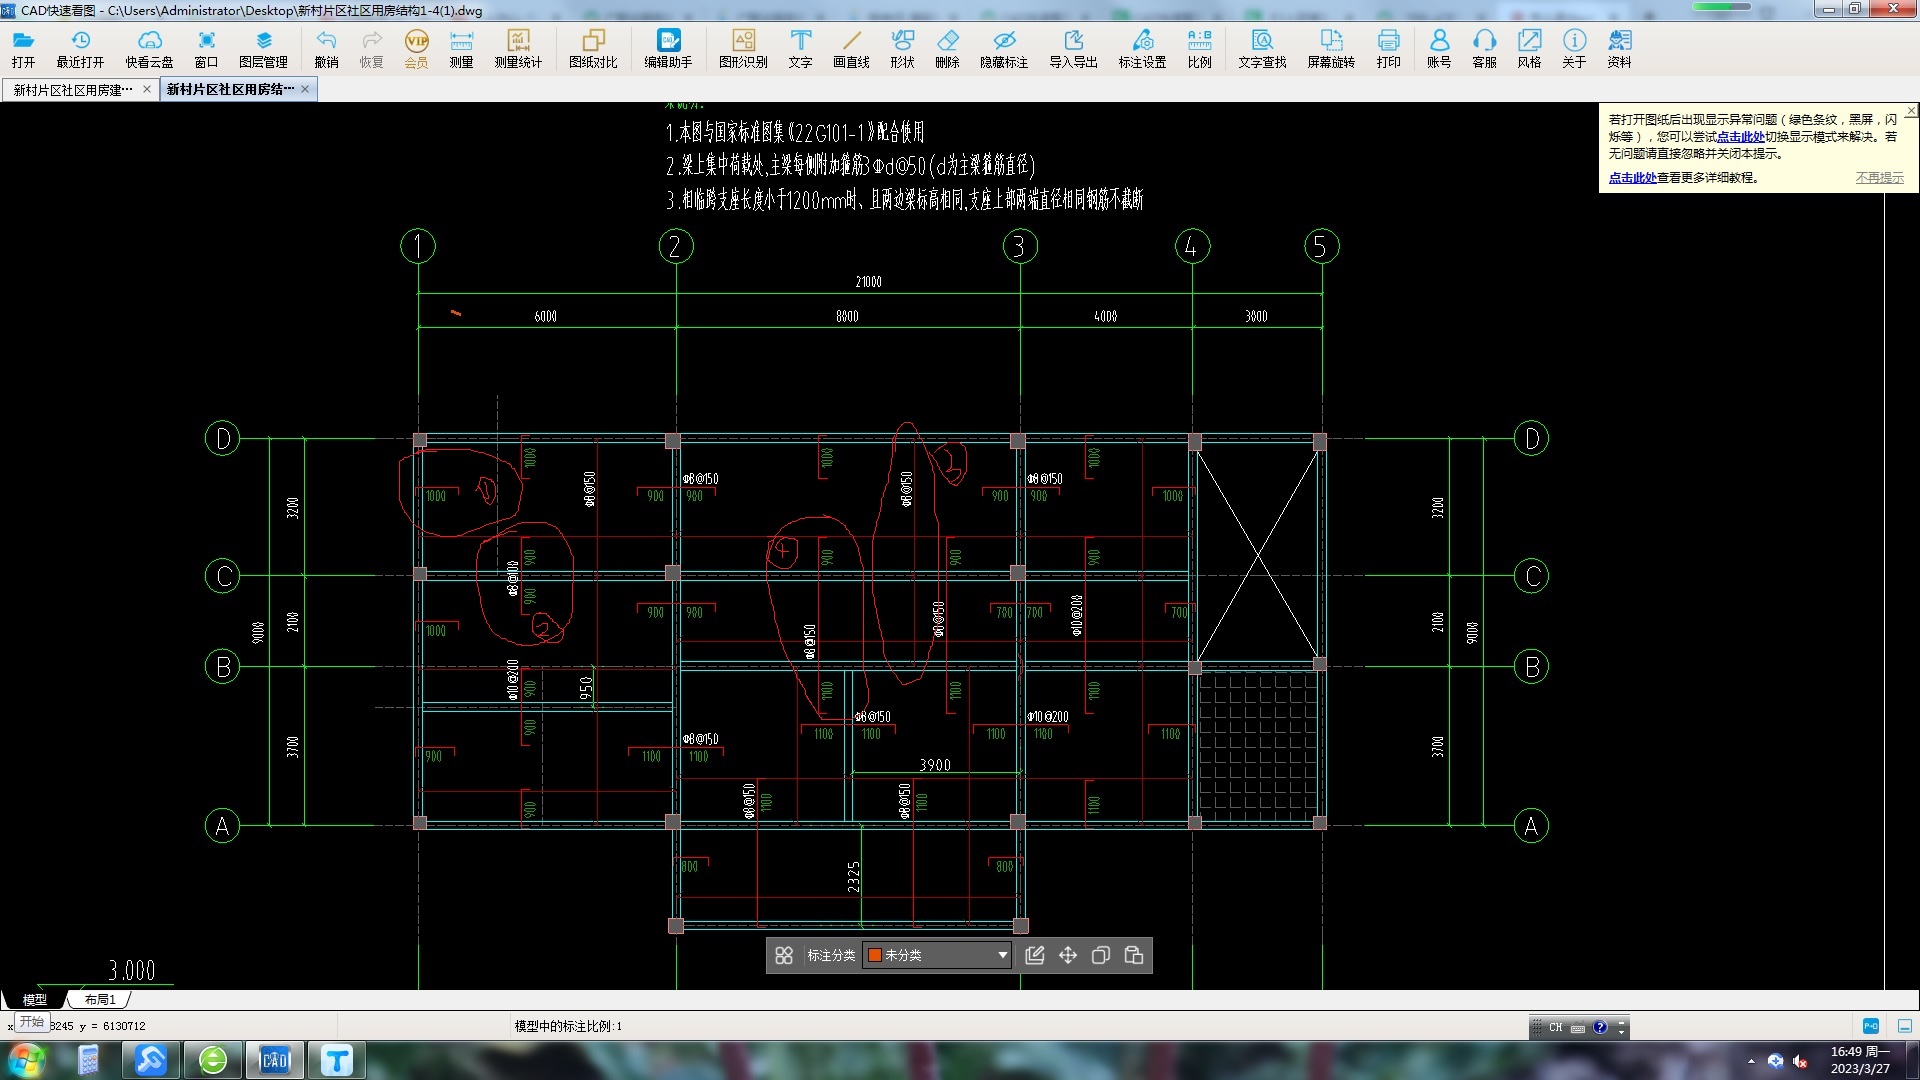This screenshot has height=1080, width=1920.
Task: Click the 打印 print icon
Action: tap(1388, 48)
